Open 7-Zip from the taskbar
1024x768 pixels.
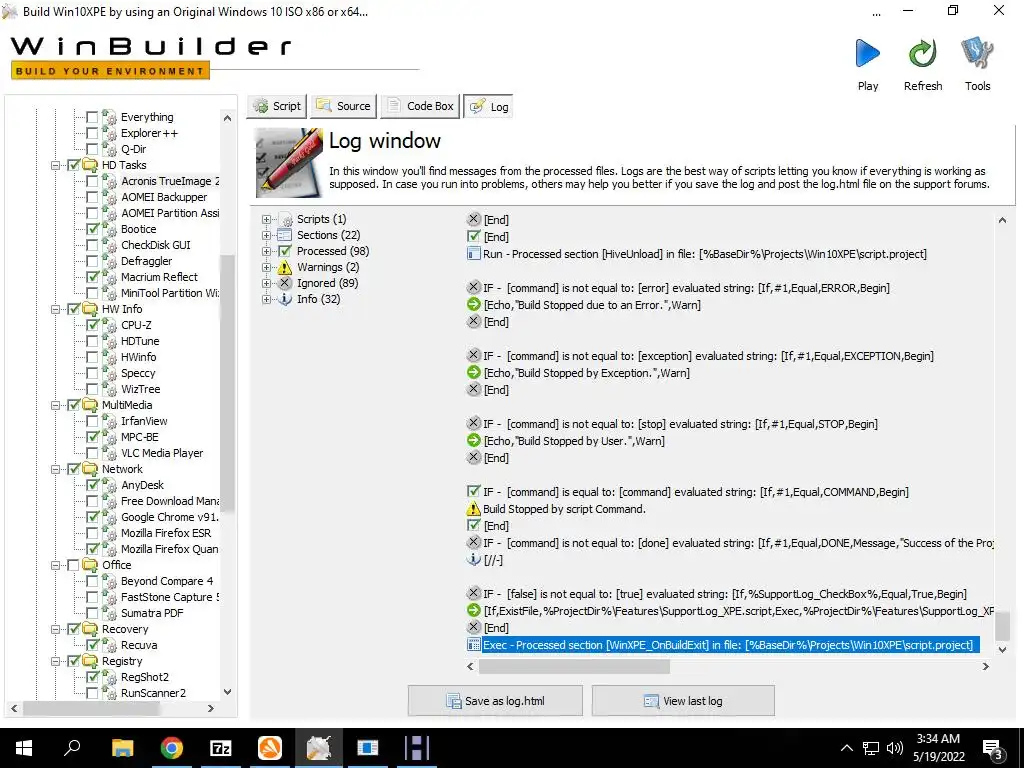pyautogui.click(x=221, y=748)
